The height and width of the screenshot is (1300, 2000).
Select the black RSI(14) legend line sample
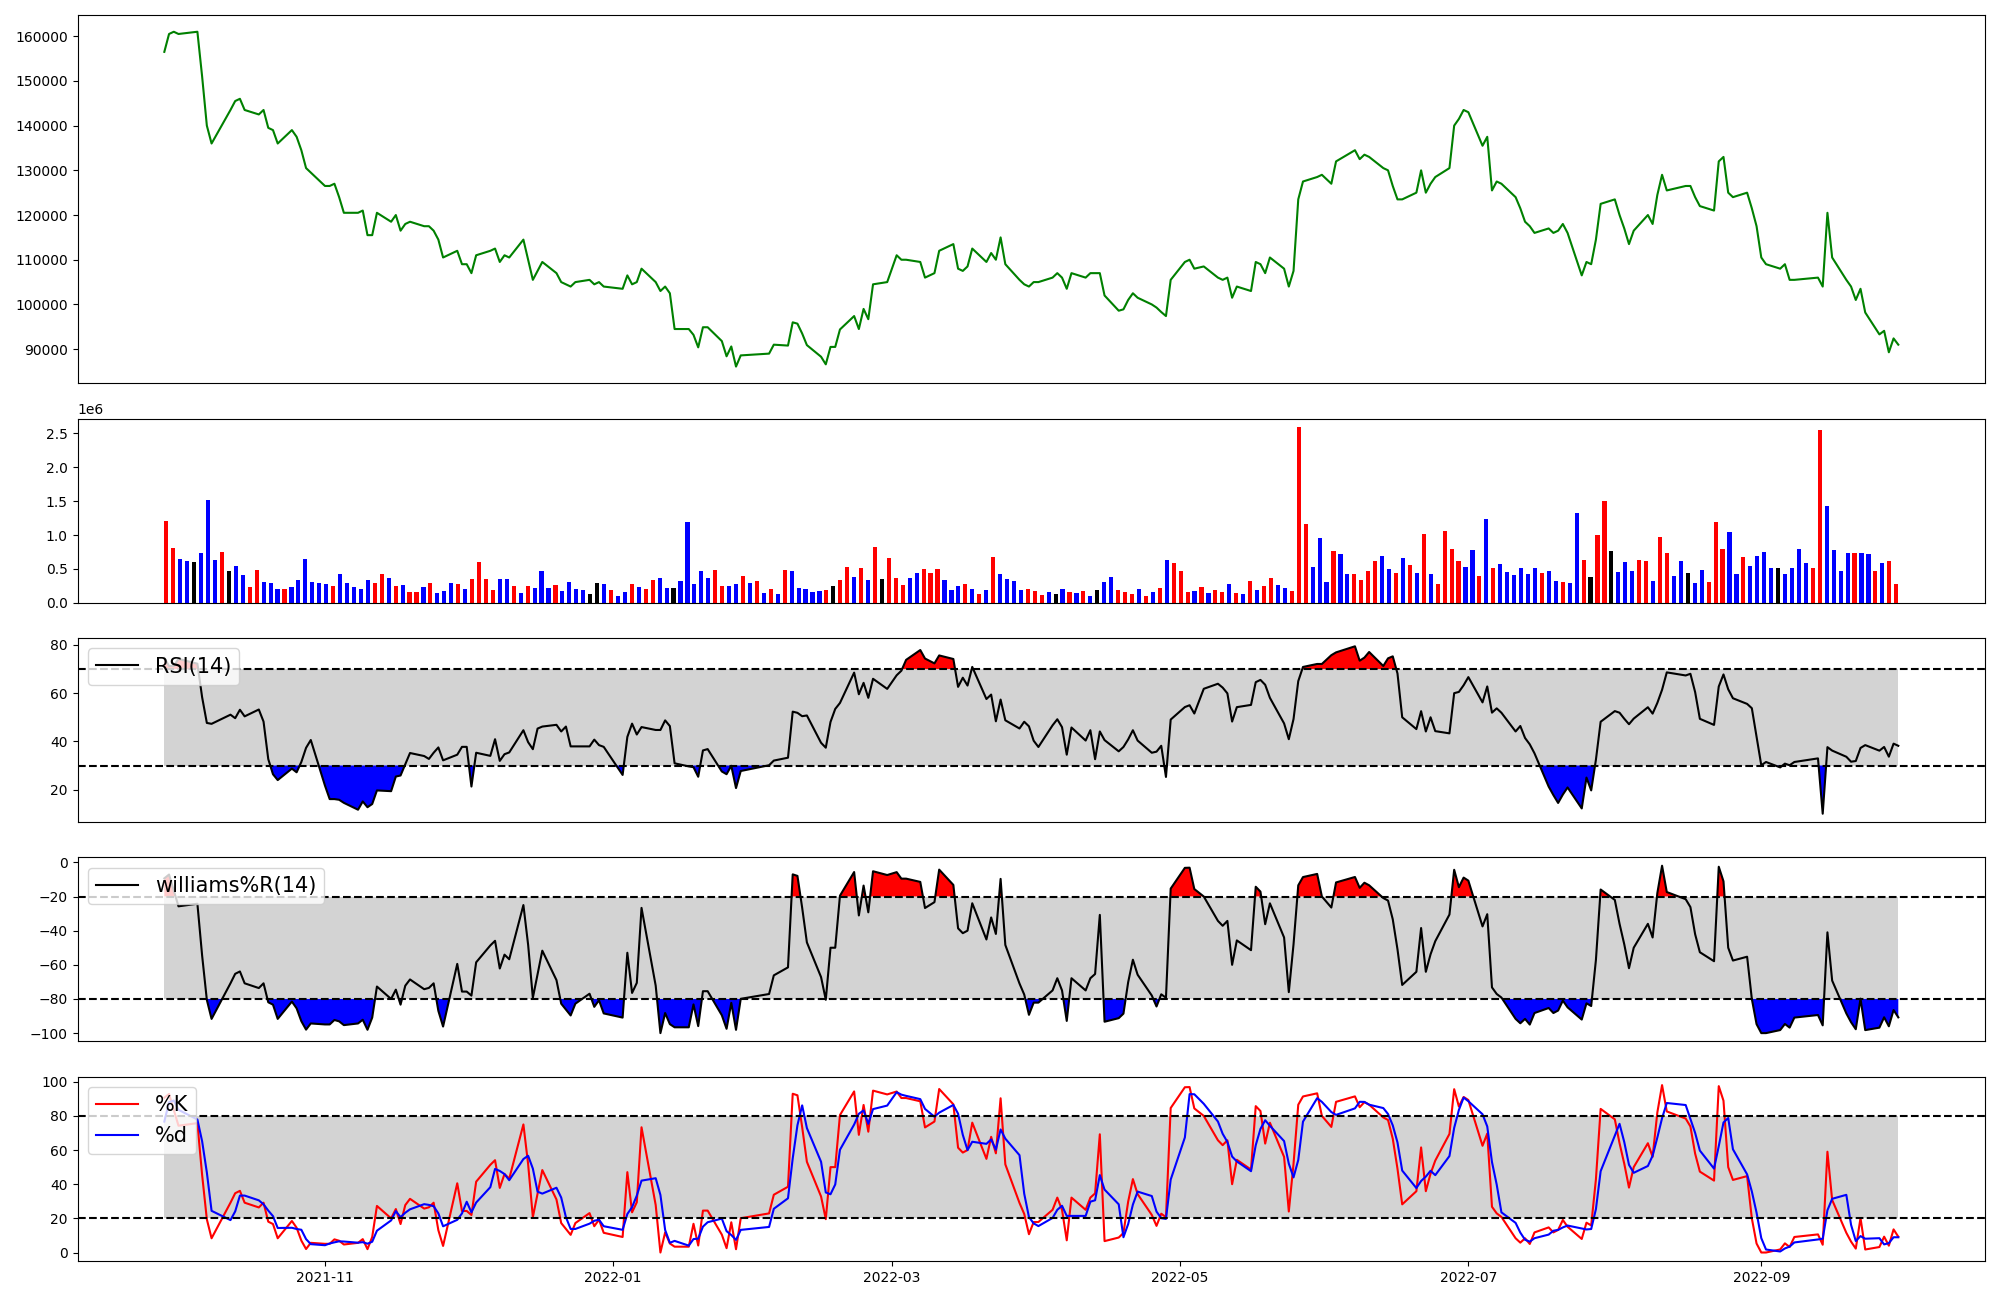[x=116, y=666]
